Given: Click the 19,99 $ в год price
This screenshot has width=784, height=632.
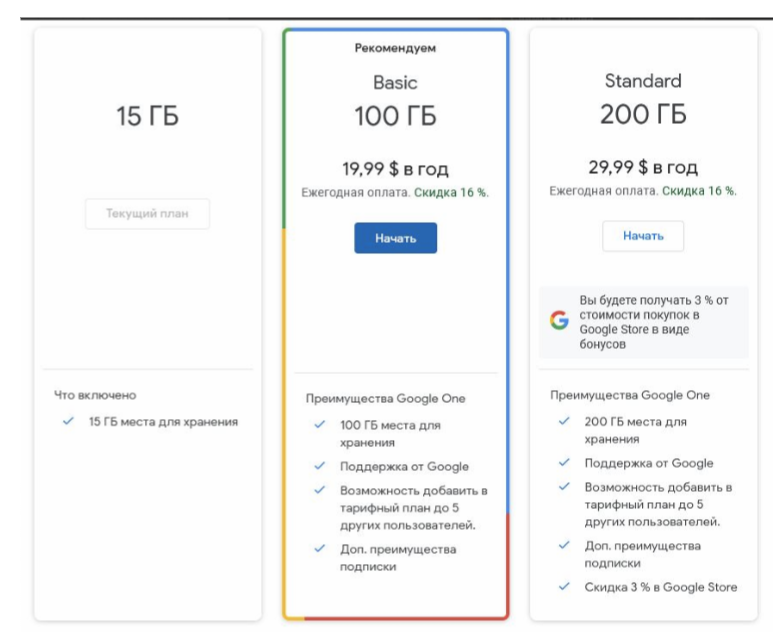Looking at the screenshot, I should 395,169.
